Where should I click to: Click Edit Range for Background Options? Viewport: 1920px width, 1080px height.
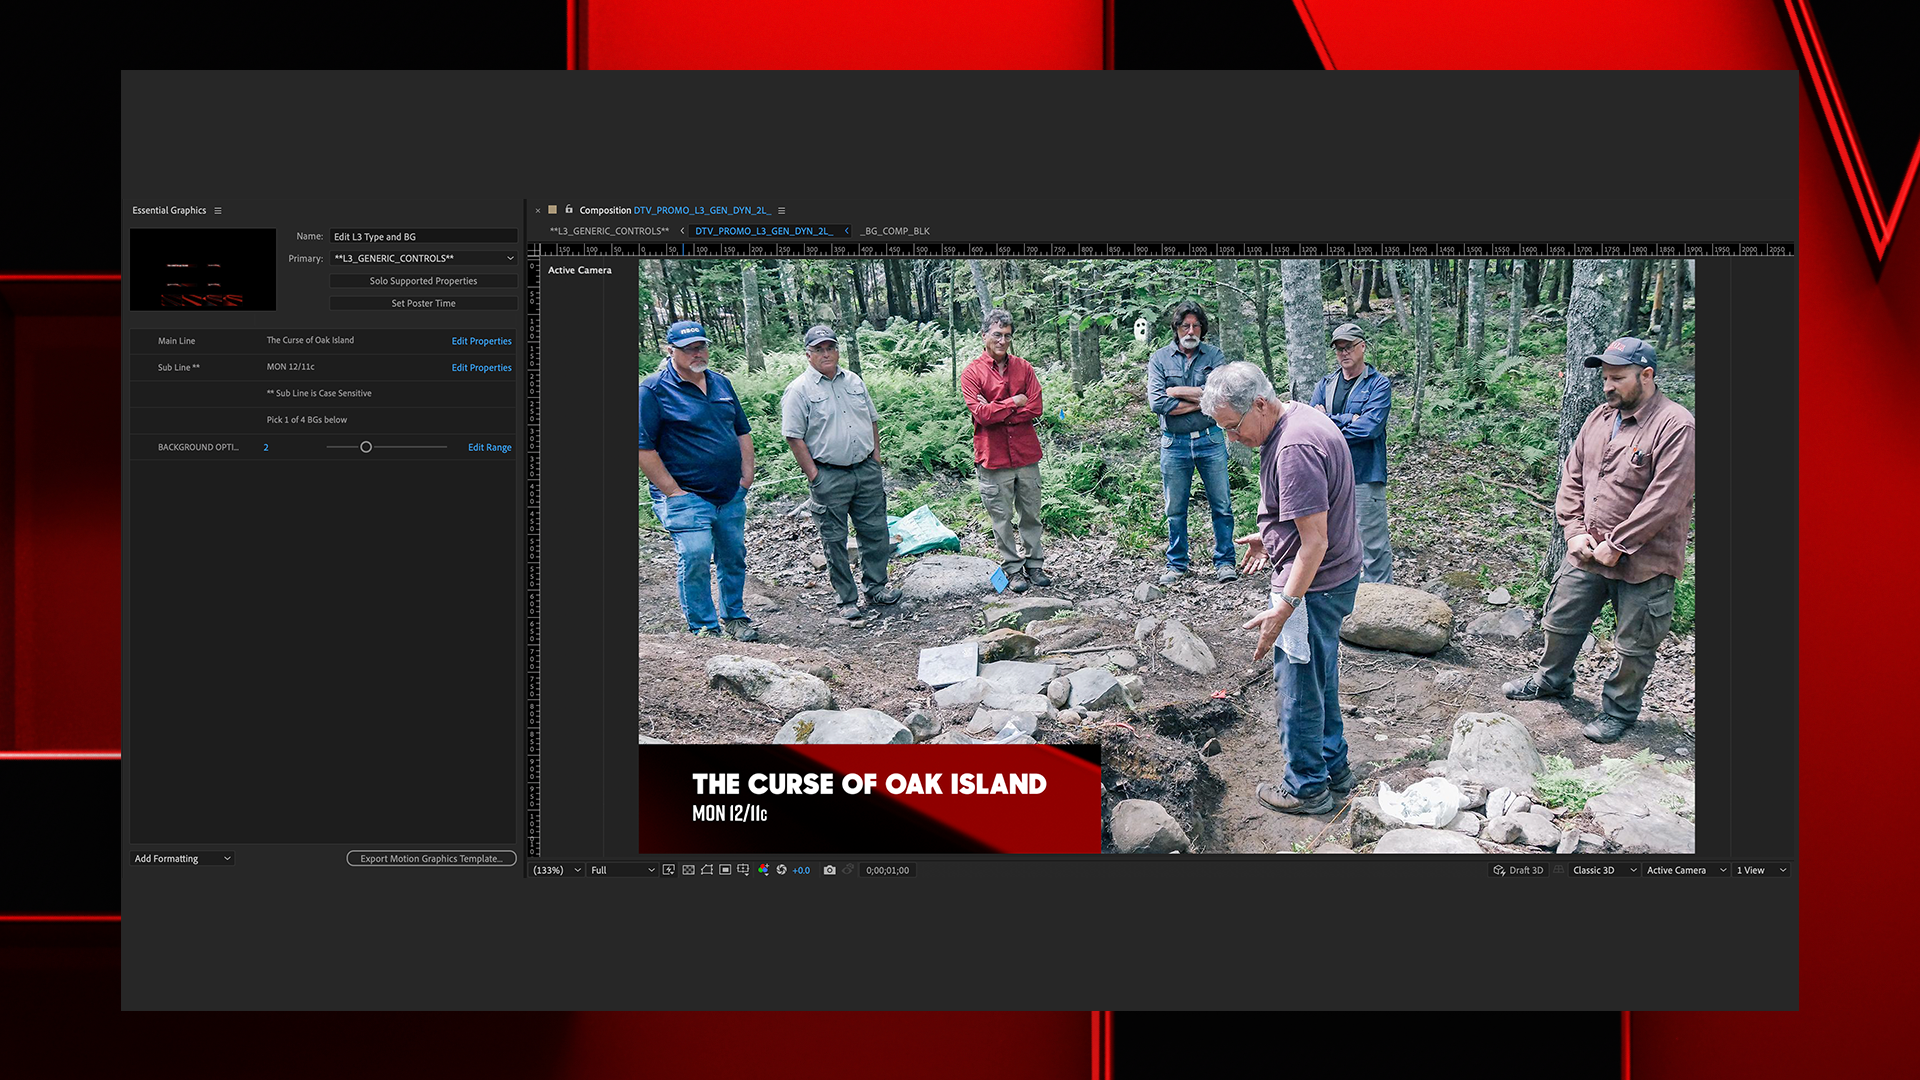pyautogui.click(x=489, y=447)
